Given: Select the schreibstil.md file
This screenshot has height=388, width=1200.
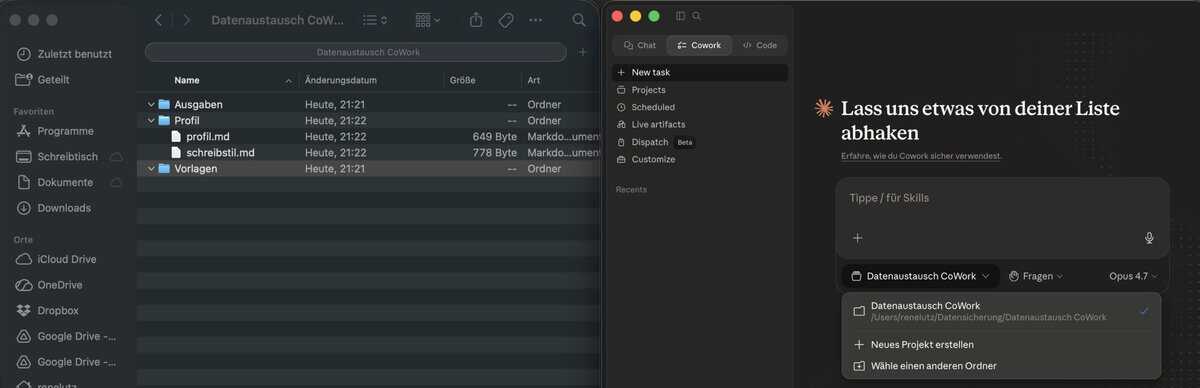Looking at the screenshot, I should [368, 153].
